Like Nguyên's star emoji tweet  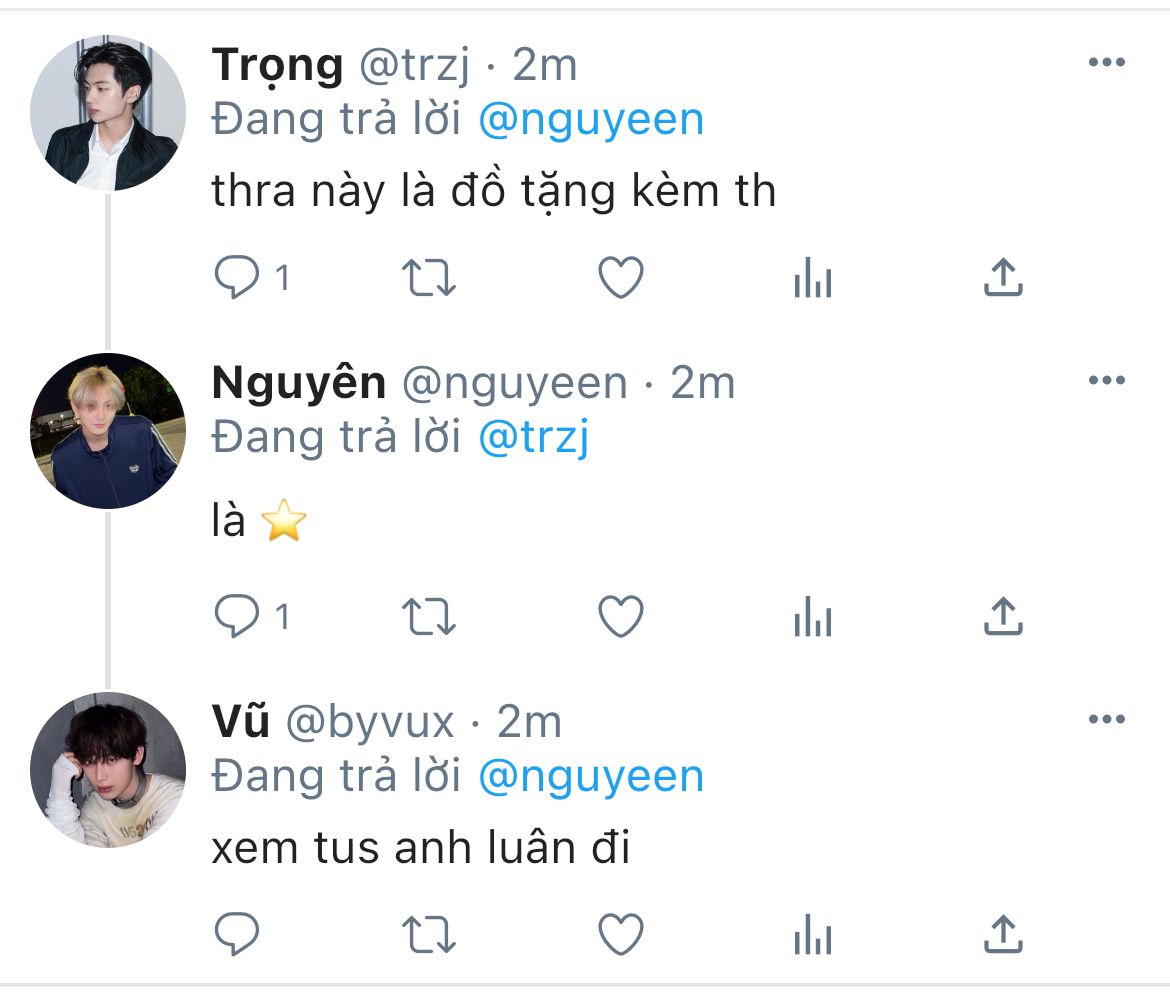pos(620,617)
